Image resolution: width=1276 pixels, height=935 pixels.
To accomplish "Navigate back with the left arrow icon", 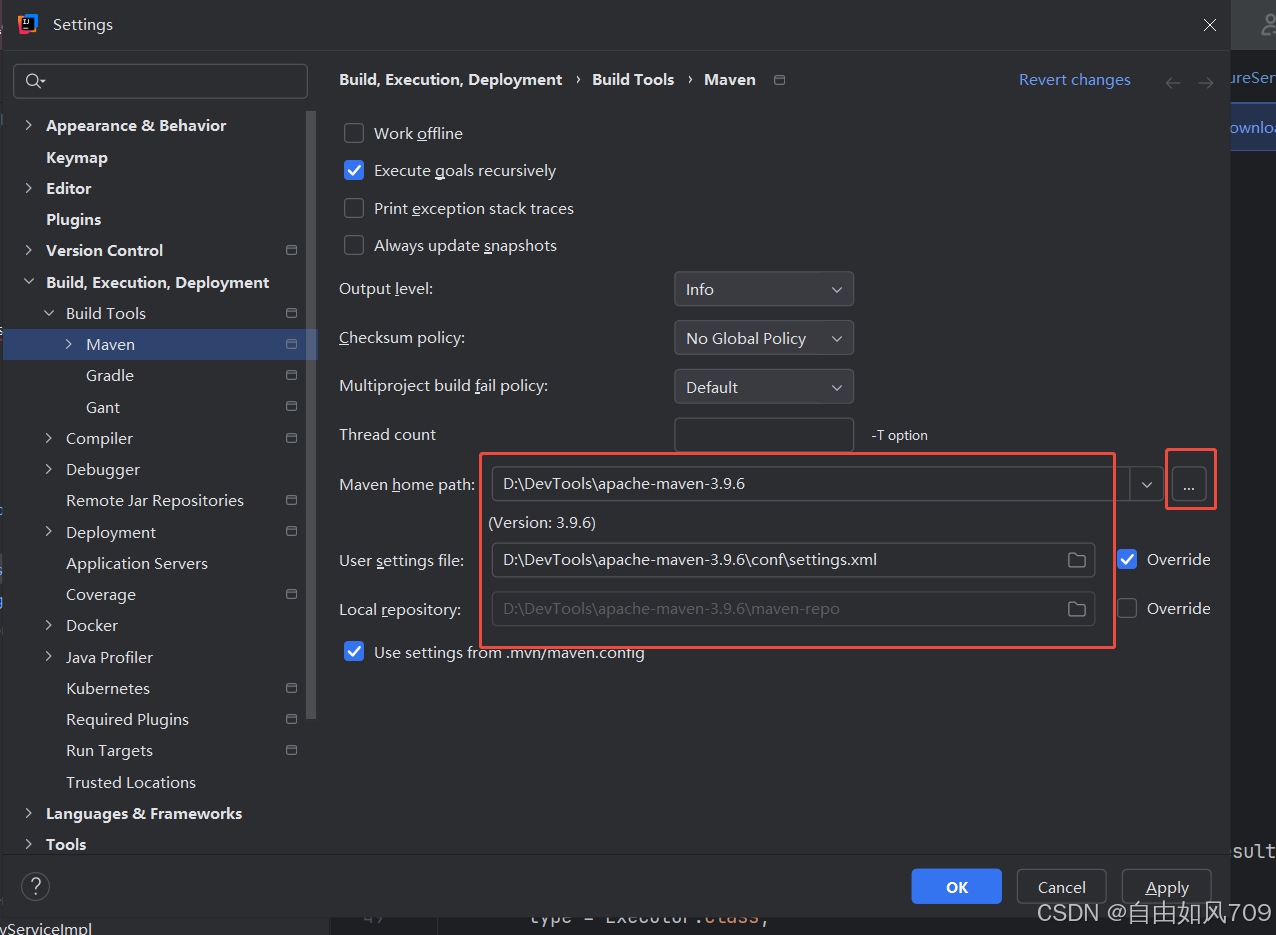I will [x=1173, y=83].
